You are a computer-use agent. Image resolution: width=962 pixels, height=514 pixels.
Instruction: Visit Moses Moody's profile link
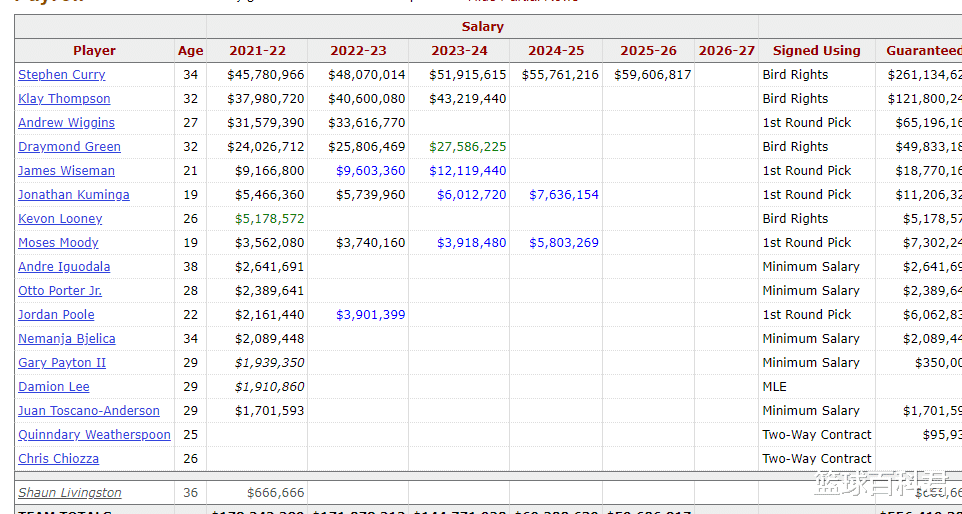(x=58, y=242)
